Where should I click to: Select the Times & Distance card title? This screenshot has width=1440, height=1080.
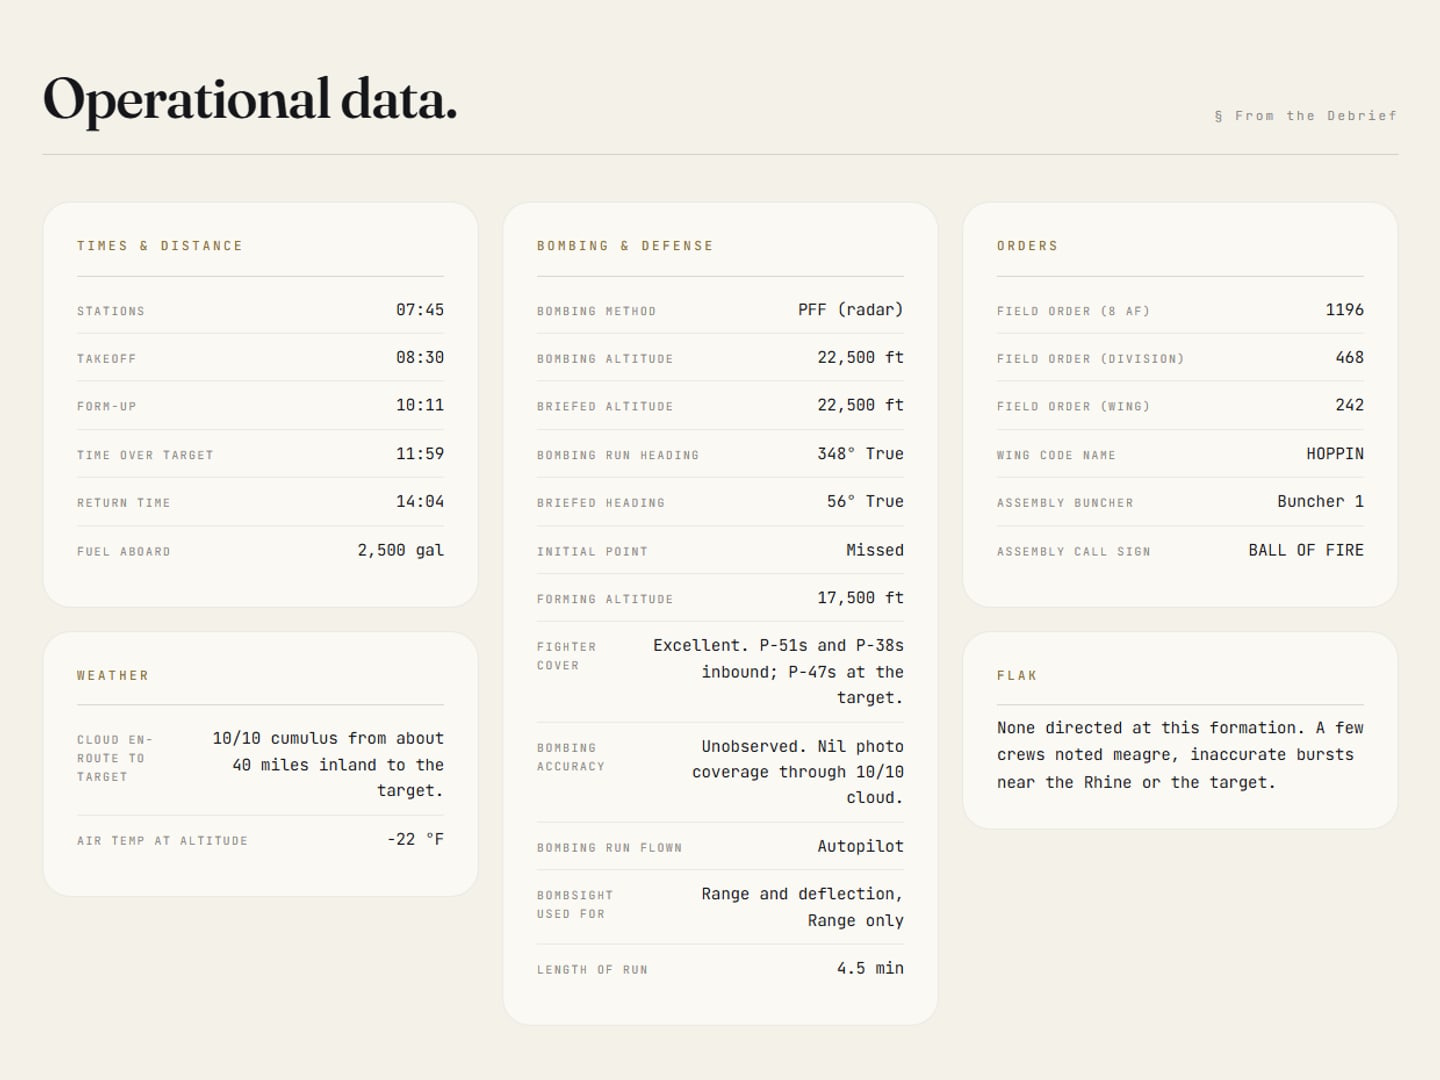160,246
